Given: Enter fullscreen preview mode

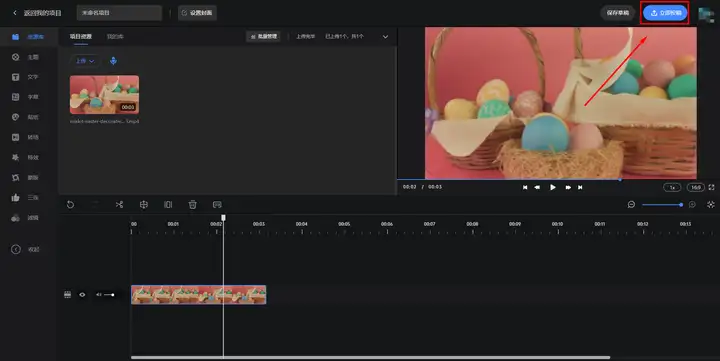Looking at the screenshot, I should click(712, 187).
